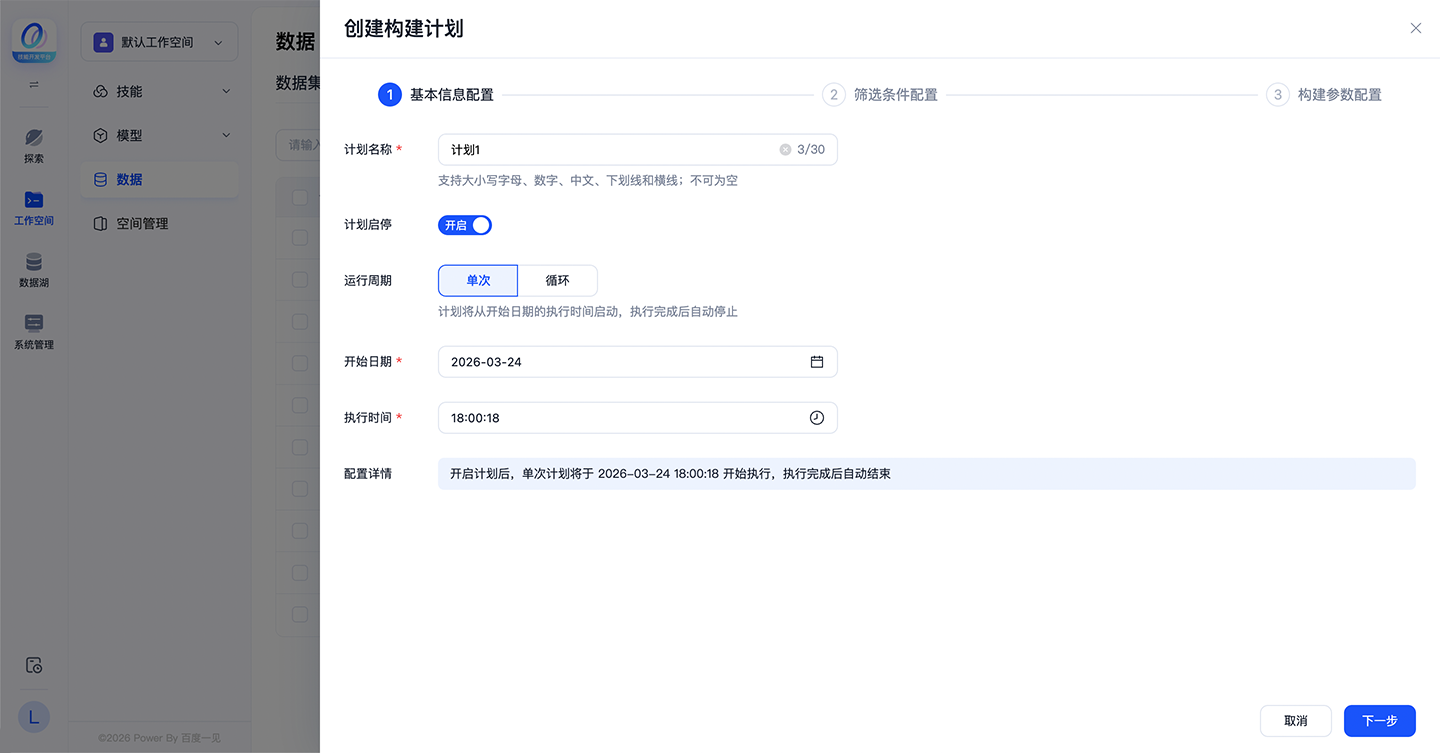Click into the 计划名称 input field
The width and height of the screenshot is (1440, 753).
(x=638, y=150)
